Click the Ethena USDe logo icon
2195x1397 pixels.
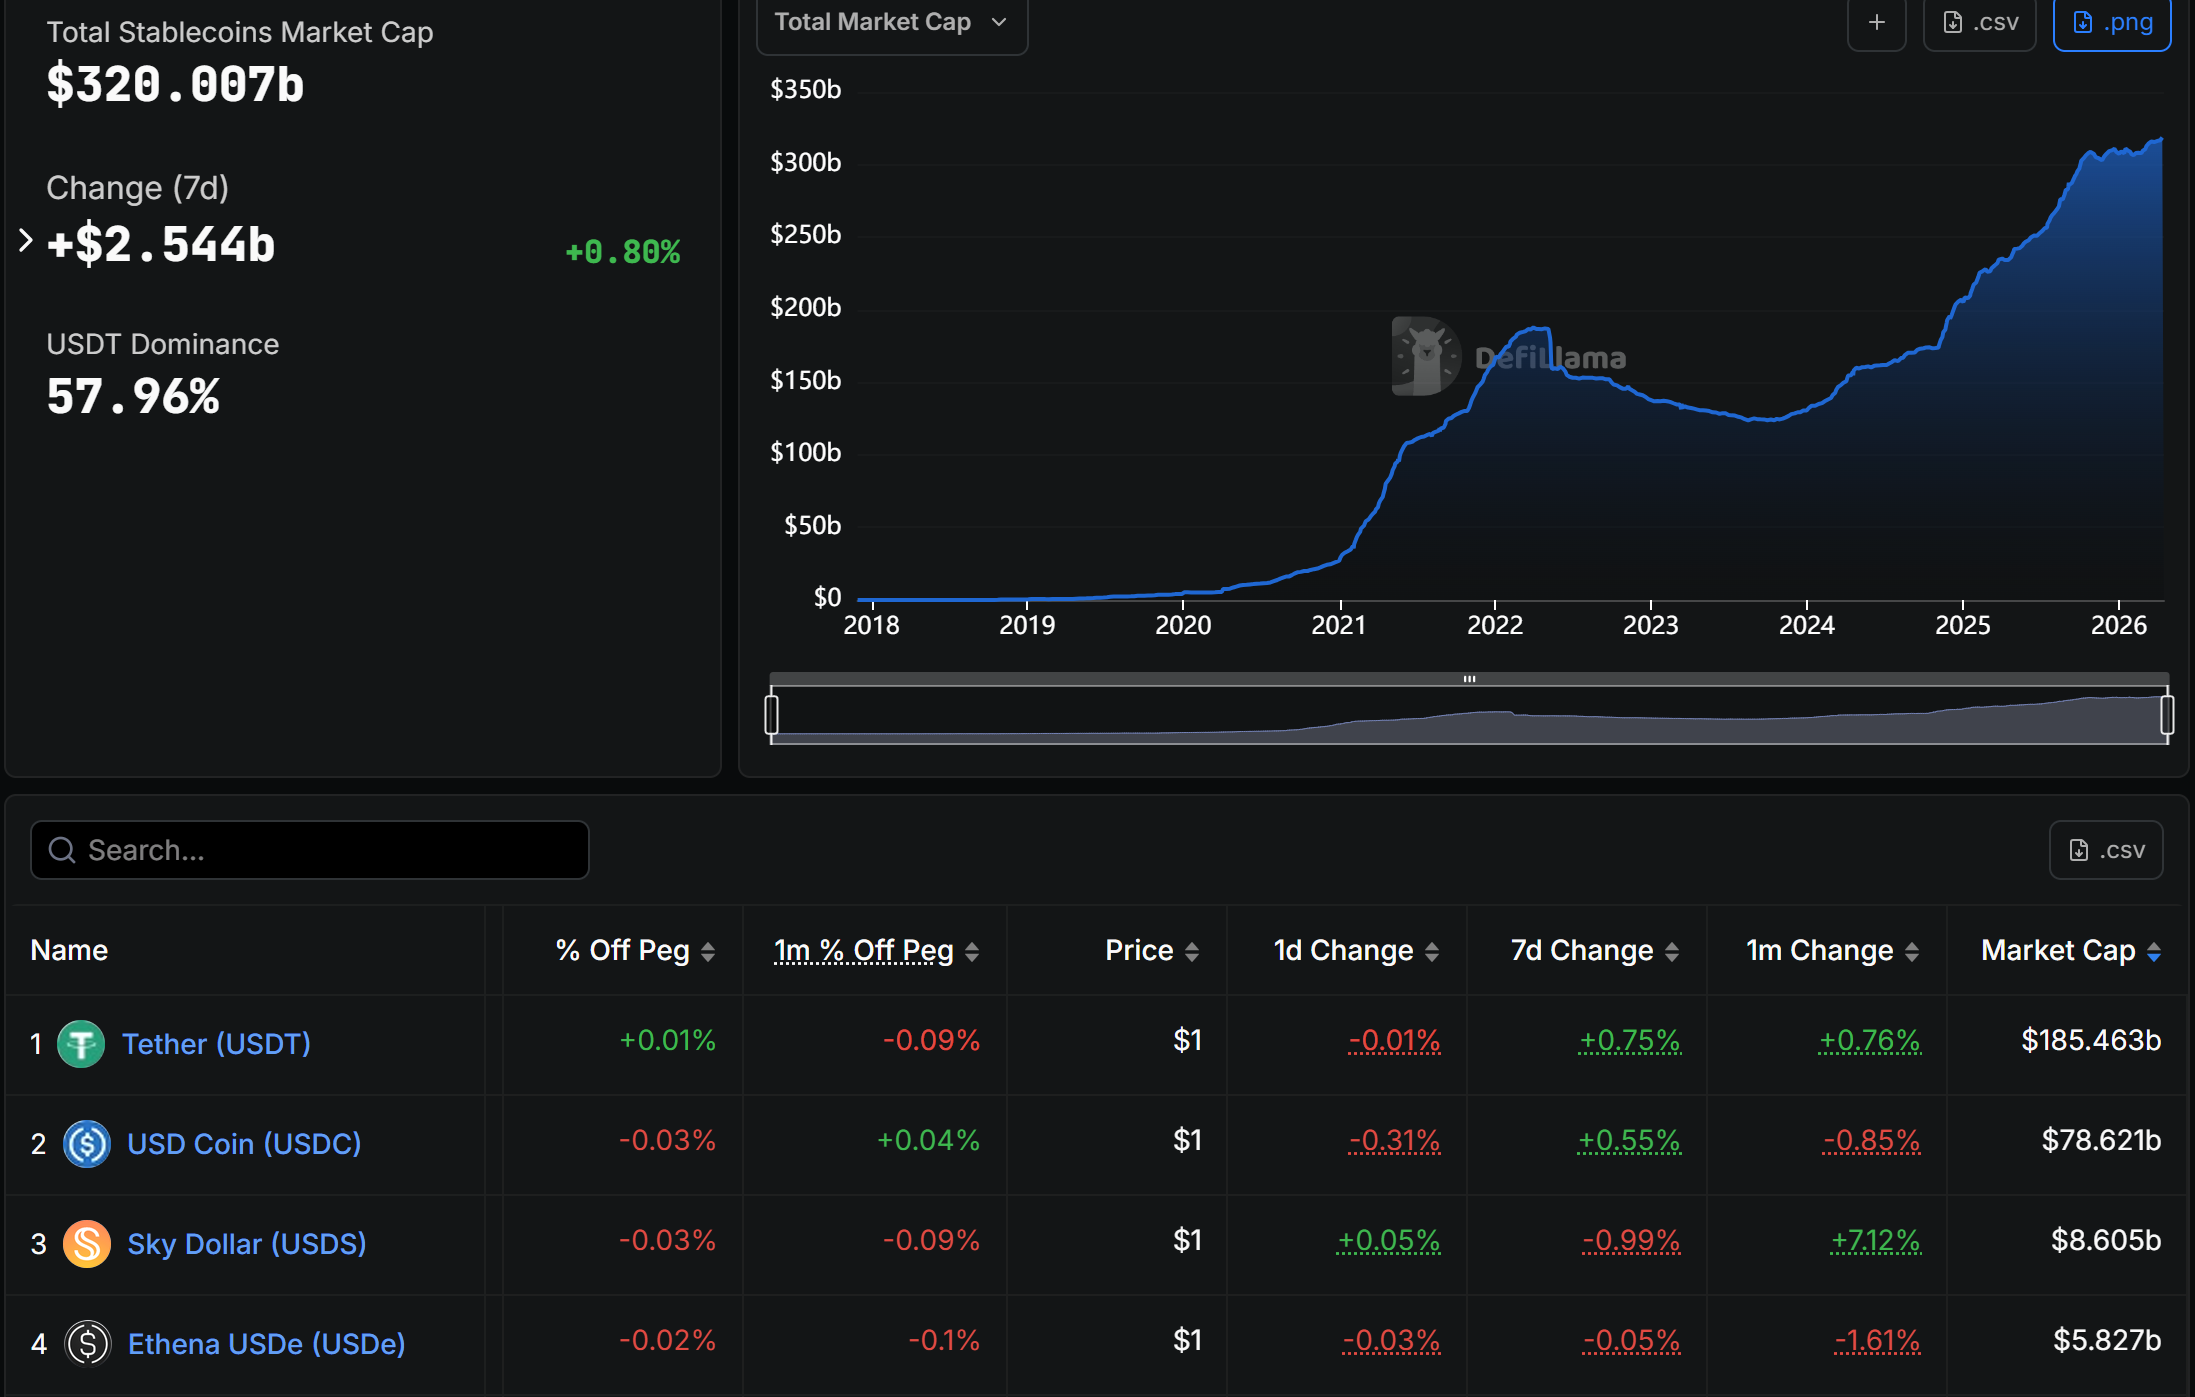[x=87, y=1343]
